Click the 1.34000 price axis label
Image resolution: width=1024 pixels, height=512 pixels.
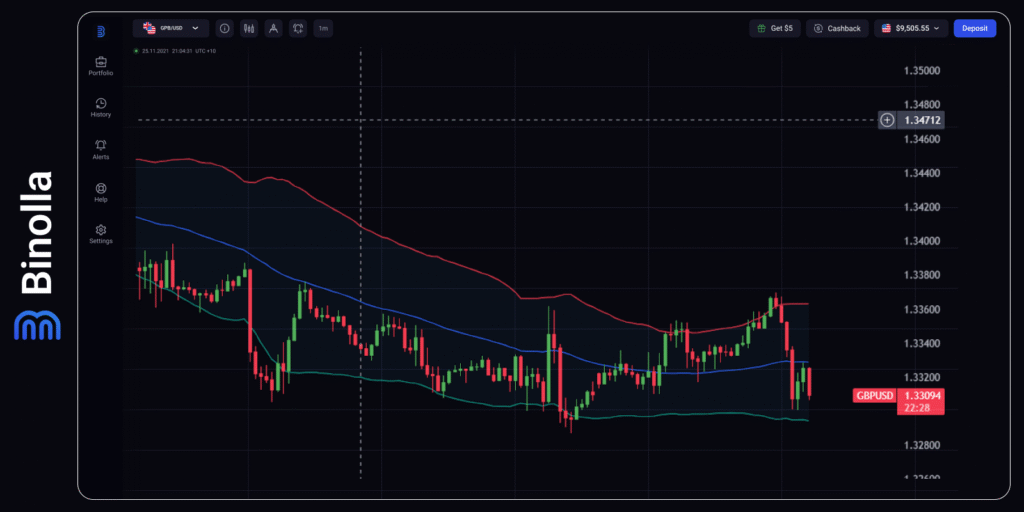tap(921, 241)
